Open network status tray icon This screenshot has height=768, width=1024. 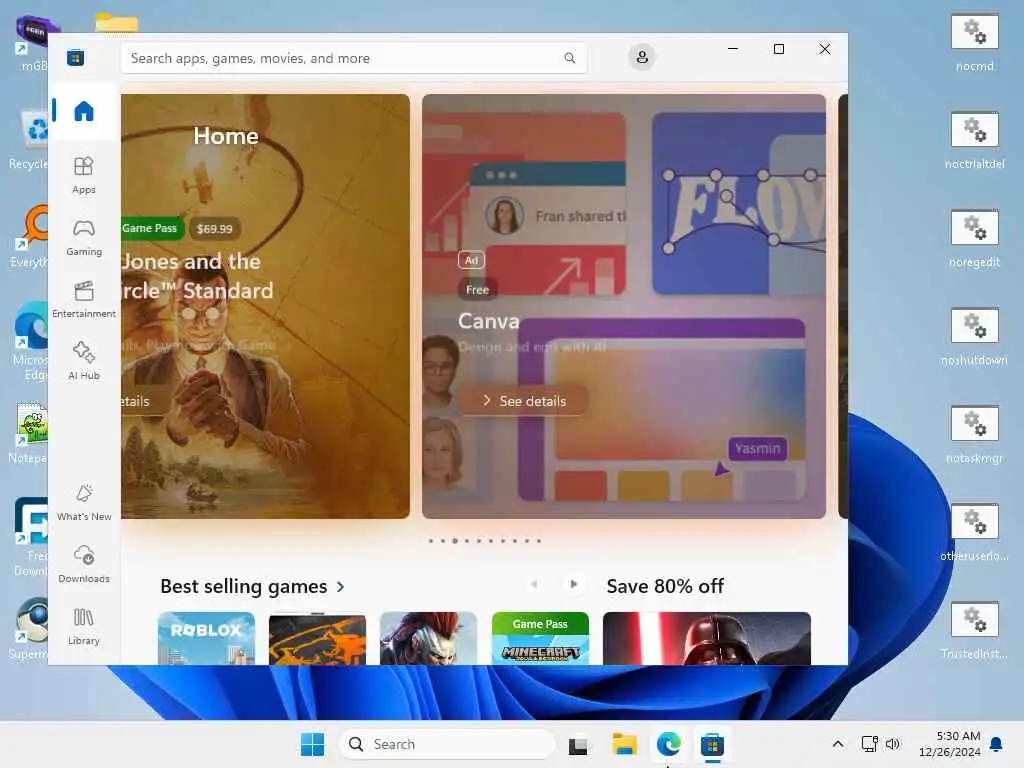click(x=870, y=744)
